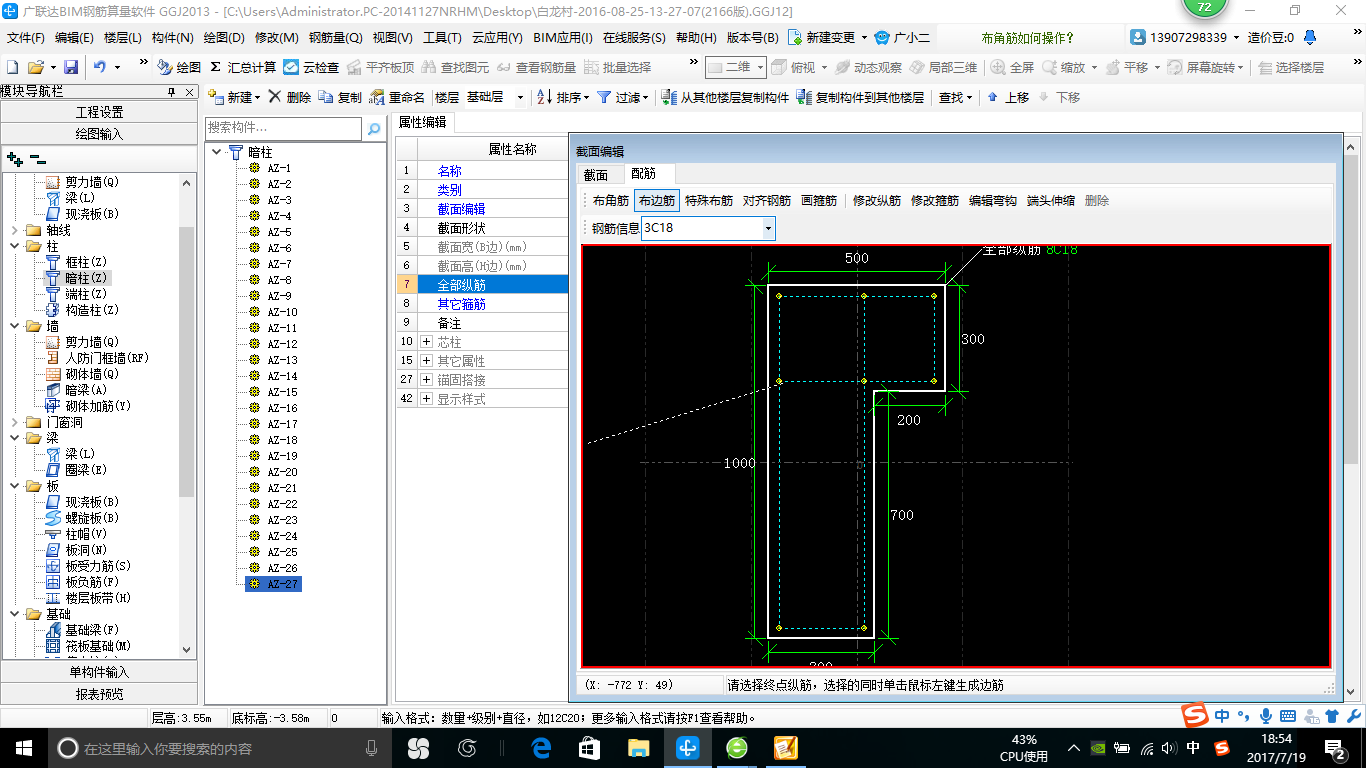The width and height of the screenshot is (1366, 768).
Task: Collapse the 墙 tree node
Action: pyautogui.click(x=14, y=326)
